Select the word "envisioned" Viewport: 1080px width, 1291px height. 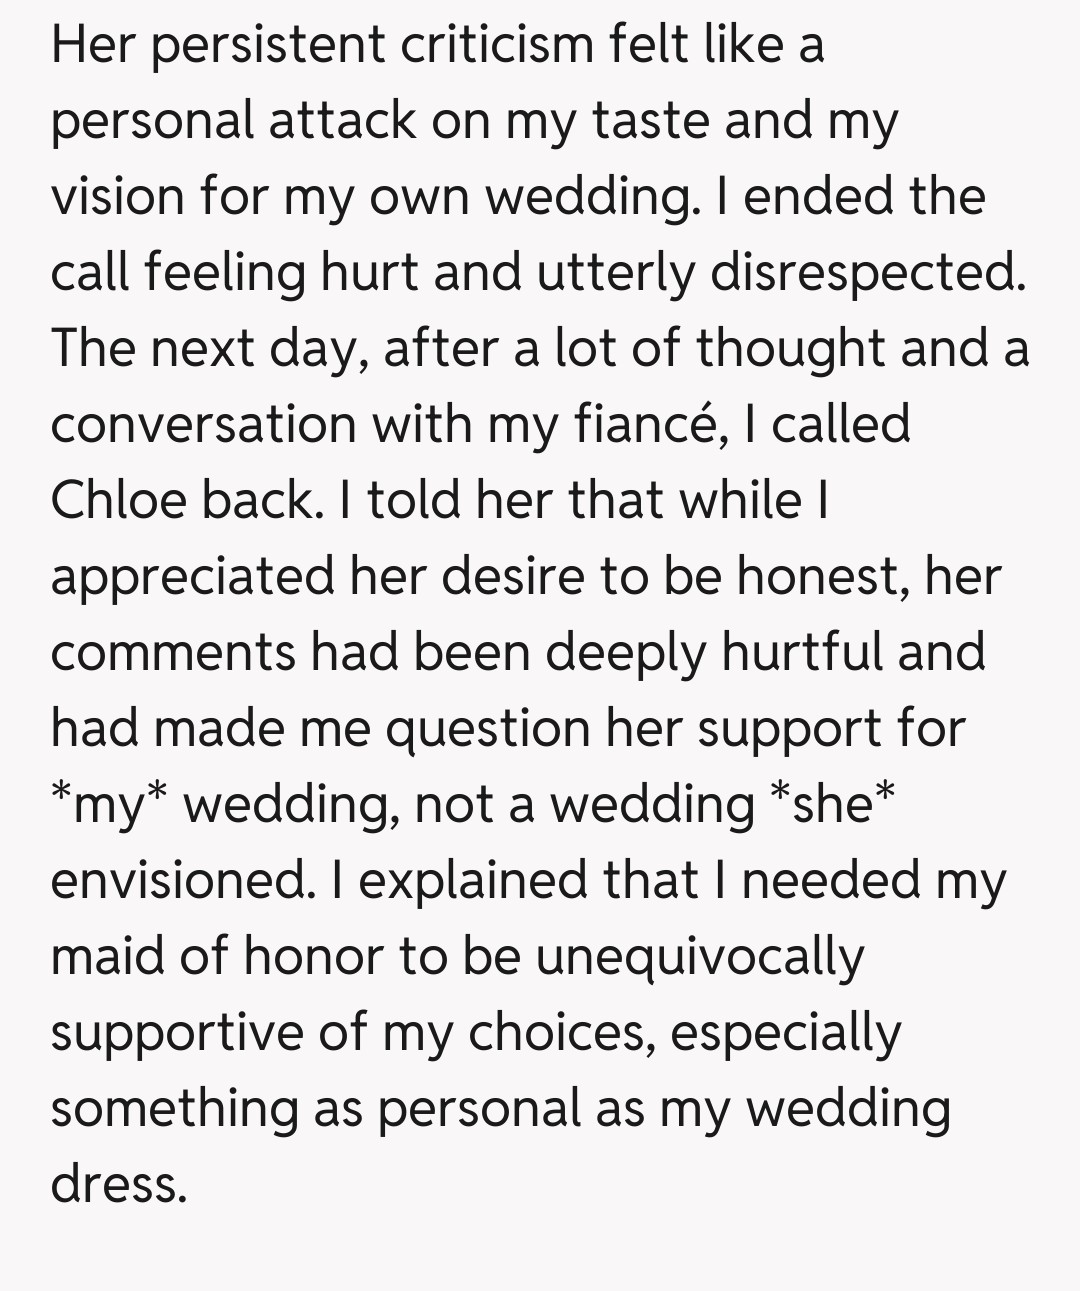(178, 880)
